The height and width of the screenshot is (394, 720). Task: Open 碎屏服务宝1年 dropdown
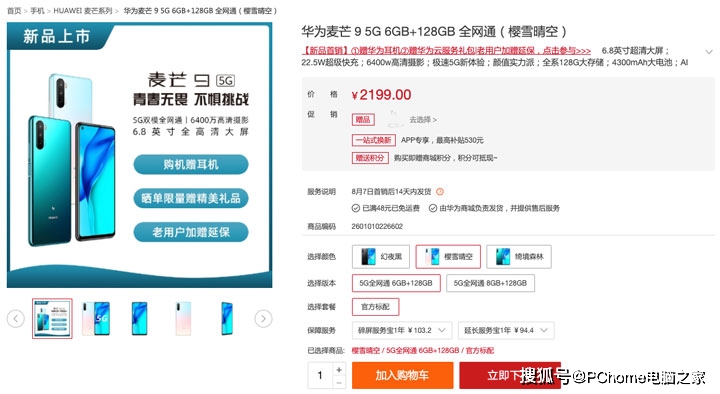[402, 331]
